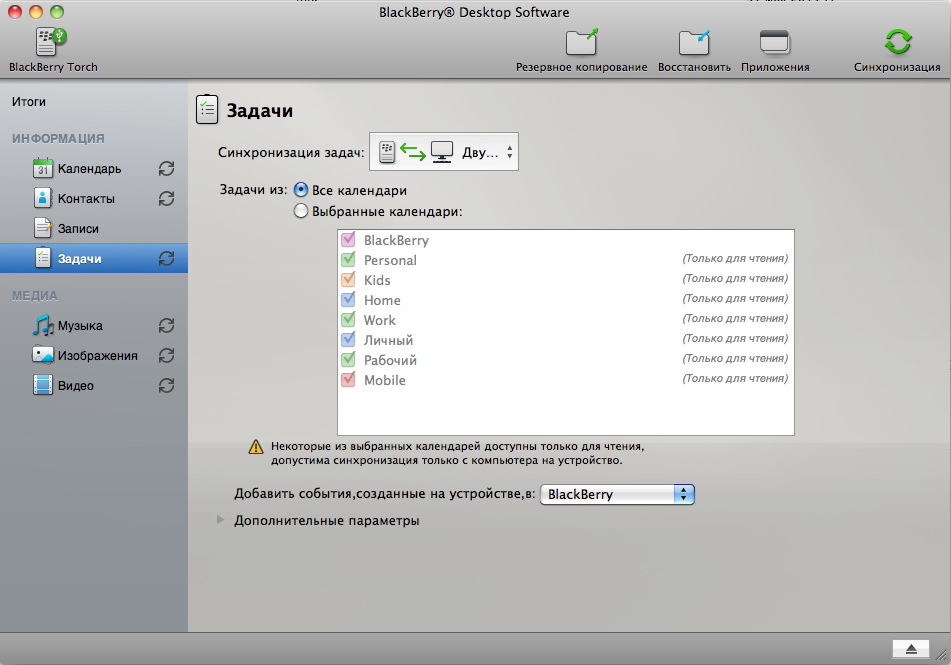
Task: Click sync indicator next to Изображения
Action: 166,356
